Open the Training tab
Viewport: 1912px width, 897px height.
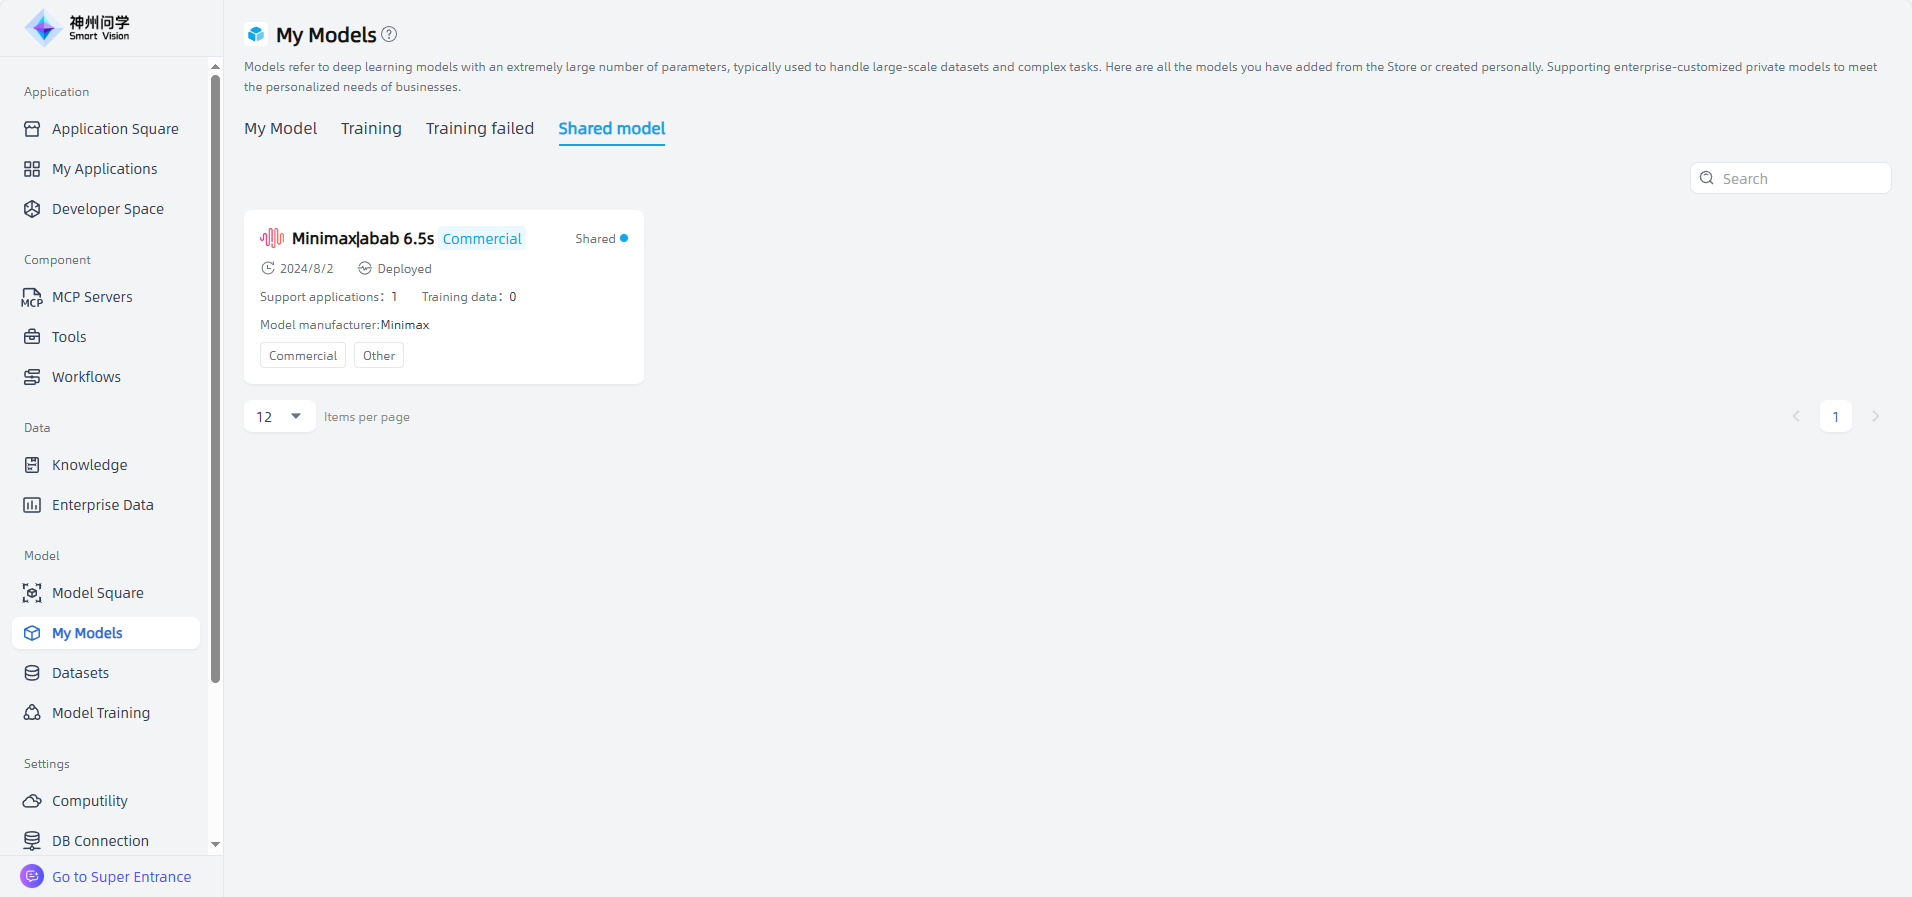click(371, 128)
